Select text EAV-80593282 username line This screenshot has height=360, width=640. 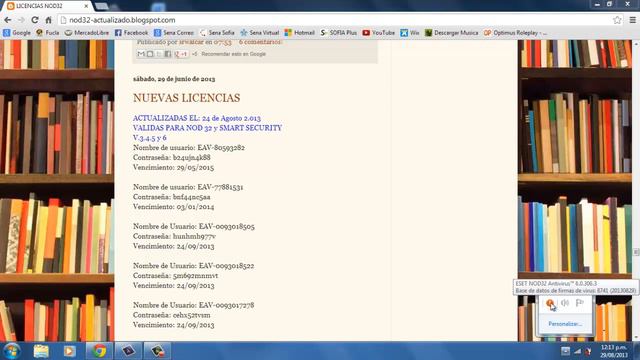pos(189,147)
